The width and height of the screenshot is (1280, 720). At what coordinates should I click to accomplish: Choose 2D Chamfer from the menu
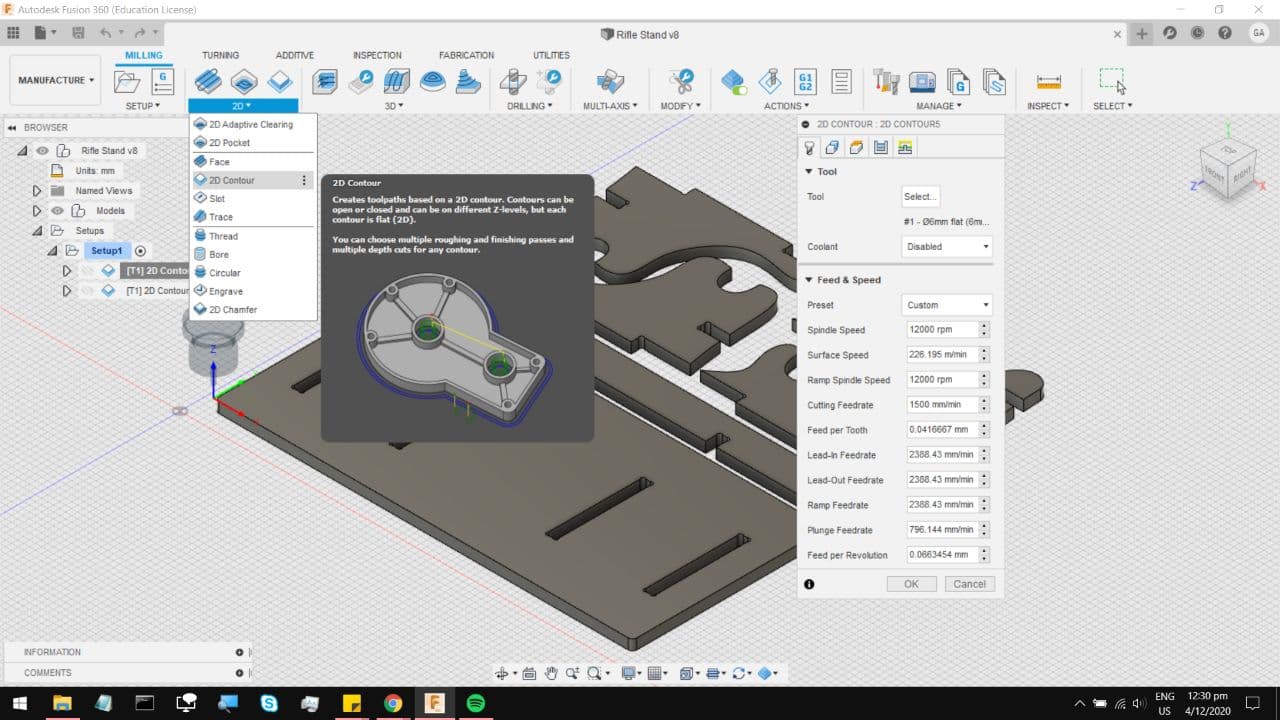coord(253,310)
